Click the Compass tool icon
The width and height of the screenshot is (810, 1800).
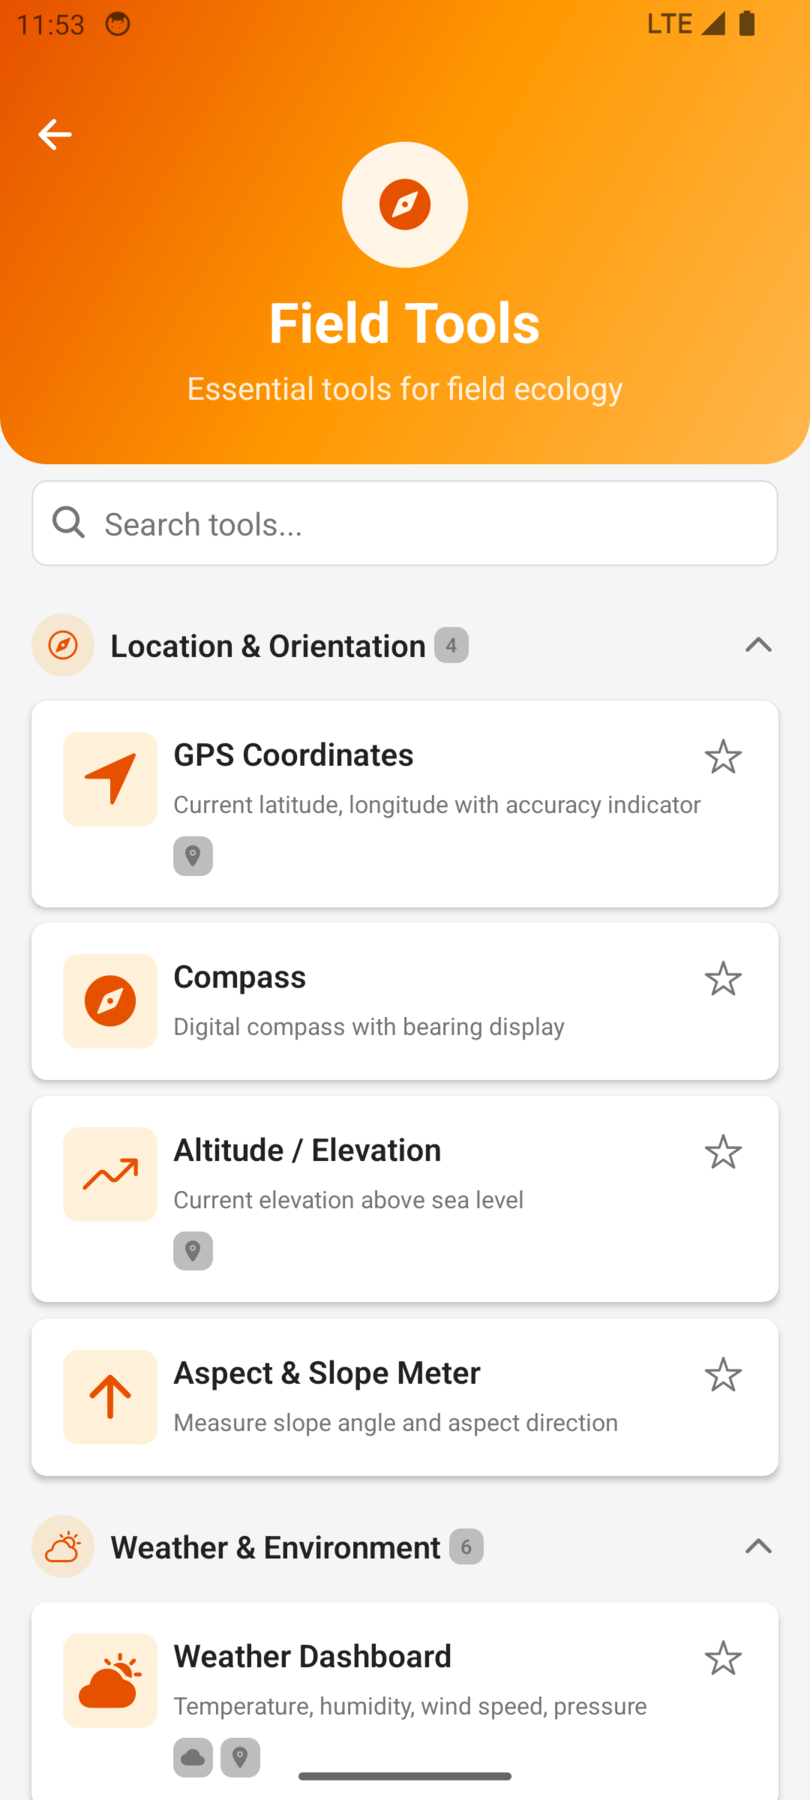(110, 1001)
